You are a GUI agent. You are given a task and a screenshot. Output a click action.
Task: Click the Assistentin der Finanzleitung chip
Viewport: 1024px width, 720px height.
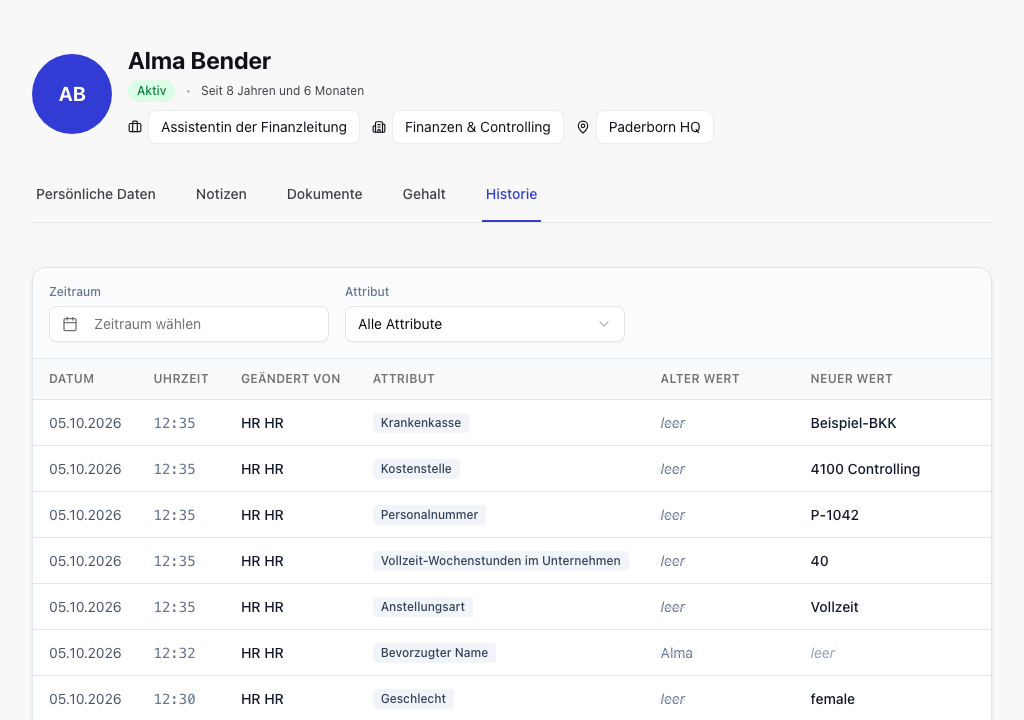(x=254, y=127)
